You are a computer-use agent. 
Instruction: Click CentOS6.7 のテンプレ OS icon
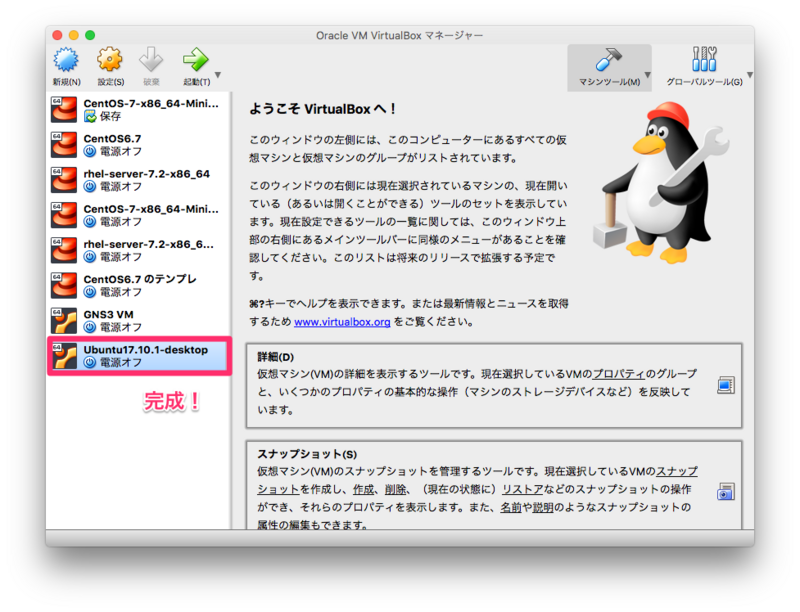tap(64, 286)
